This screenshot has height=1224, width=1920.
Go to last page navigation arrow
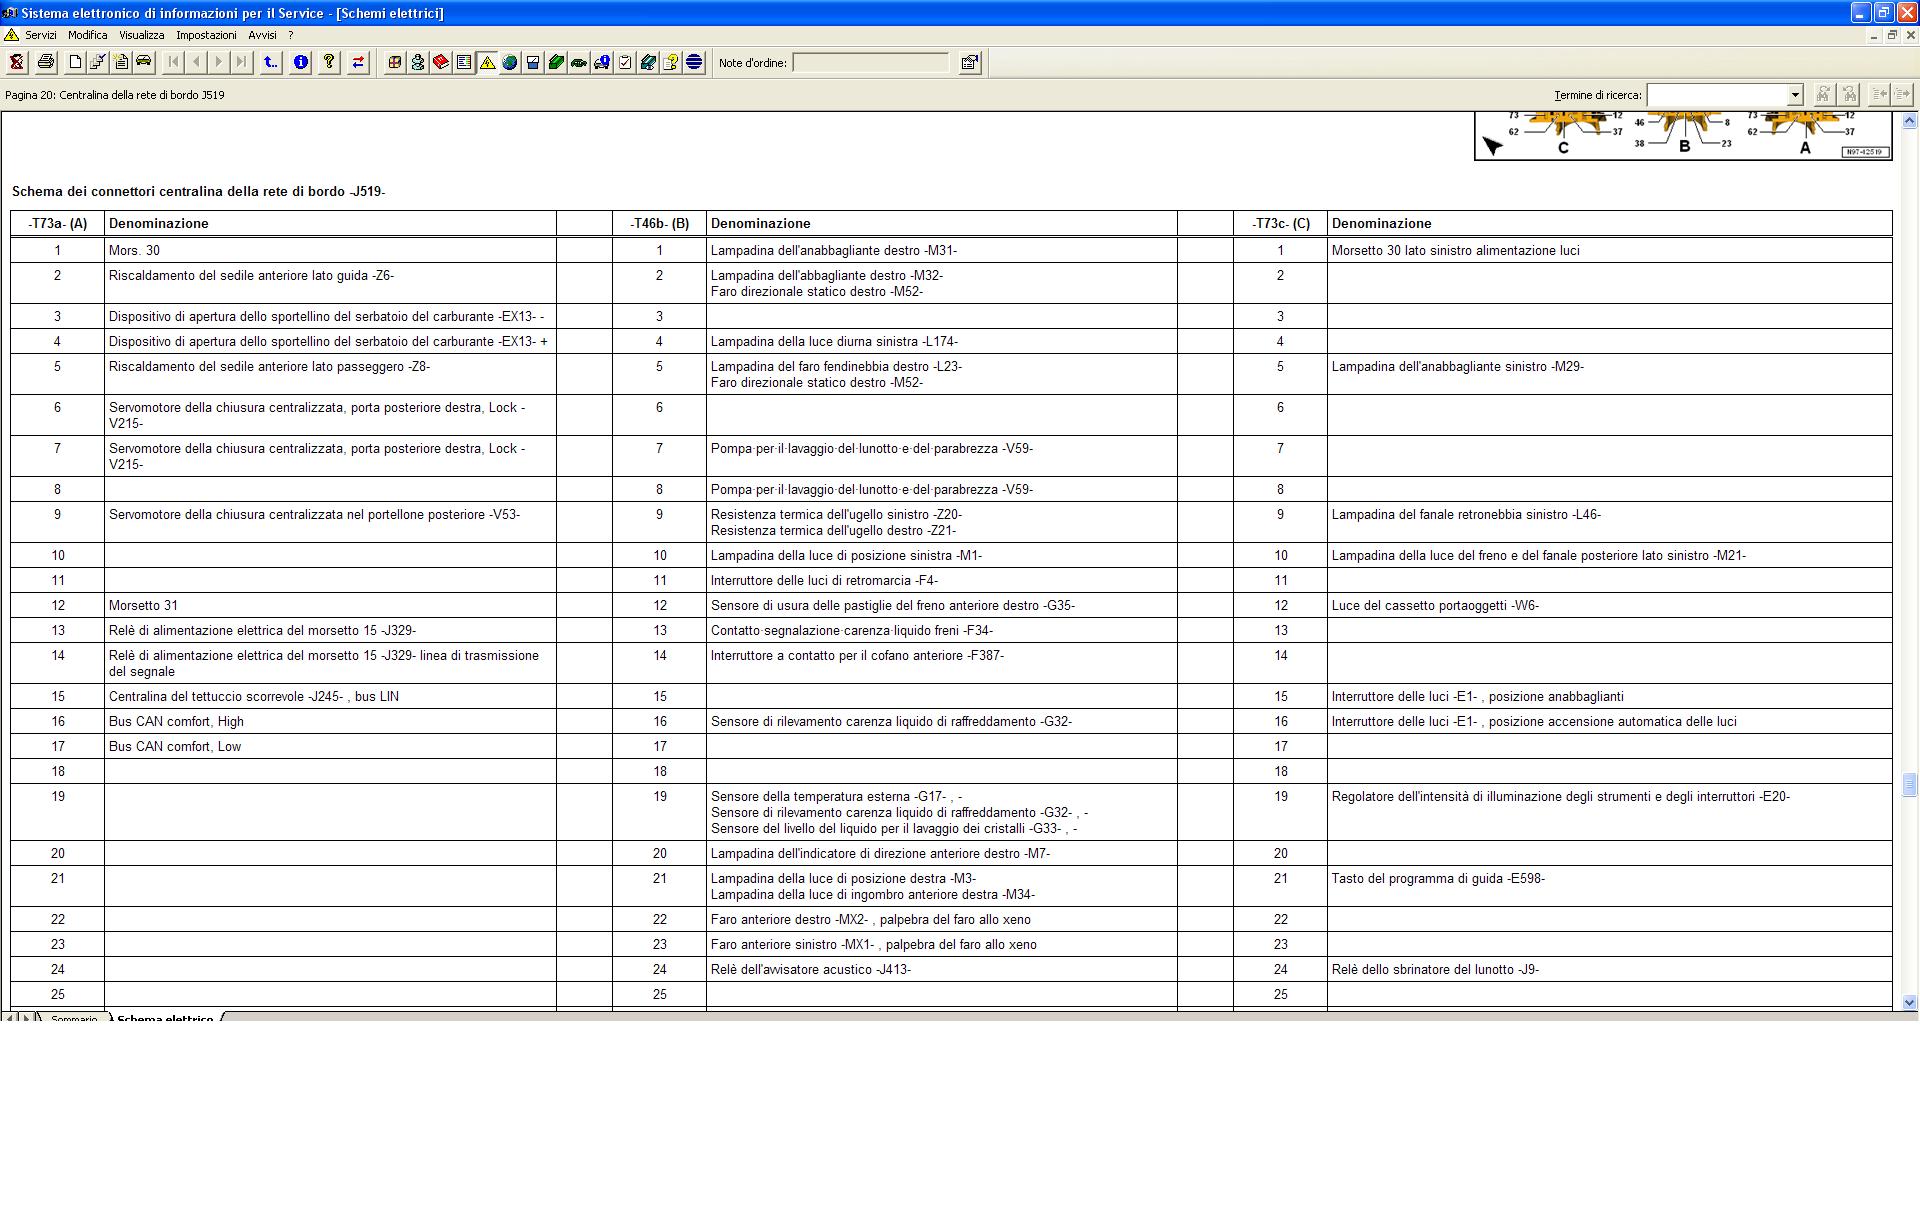[242, 62]
